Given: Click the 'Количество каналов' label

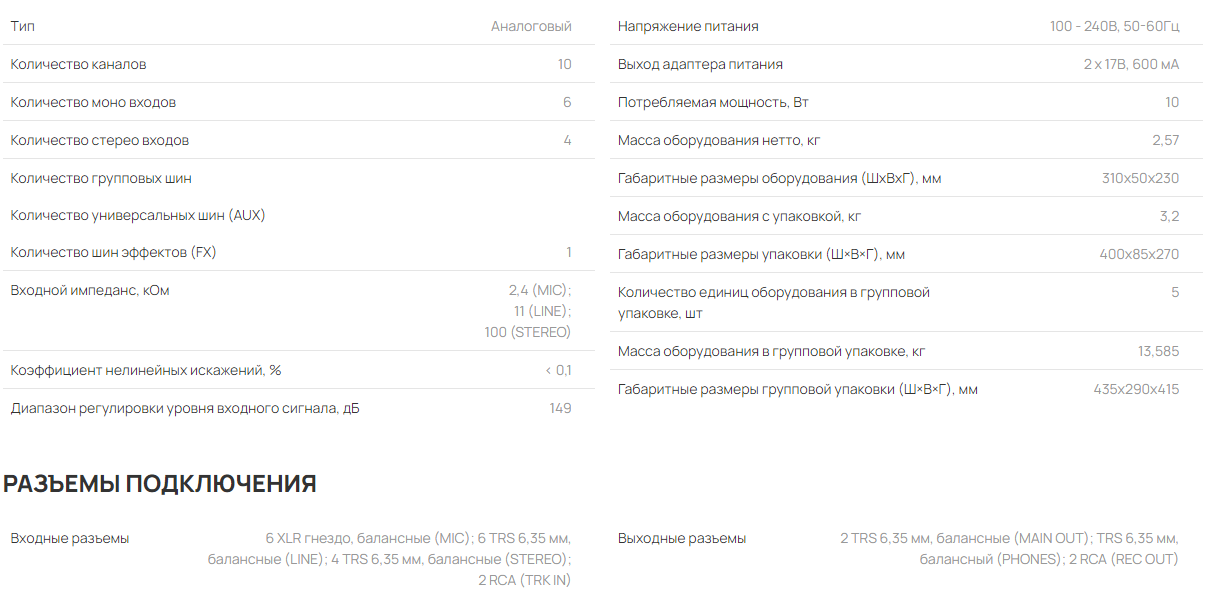Looking at the screenshot, I should [78, 64].
